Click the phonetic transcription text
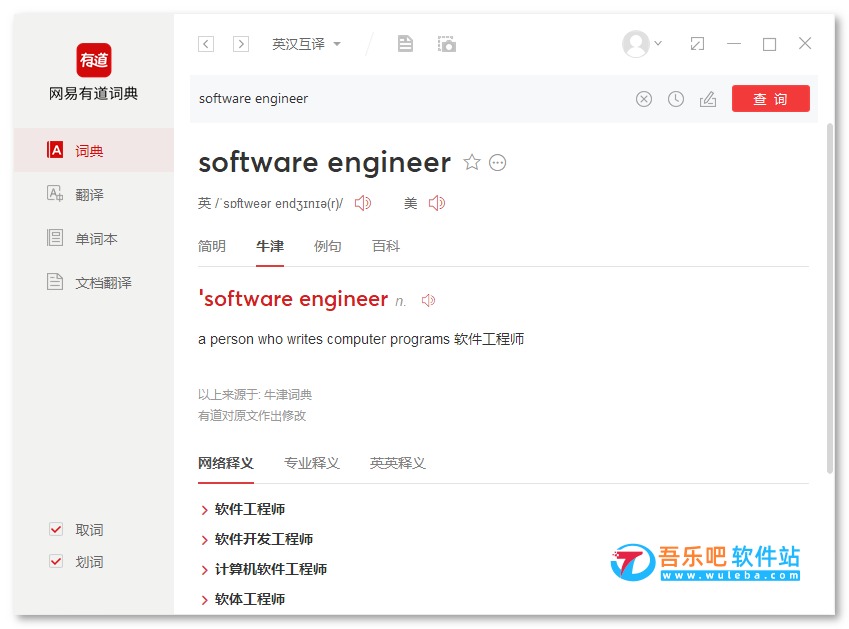The width and height of the screenshot is (849, 629). pos(279,204)
